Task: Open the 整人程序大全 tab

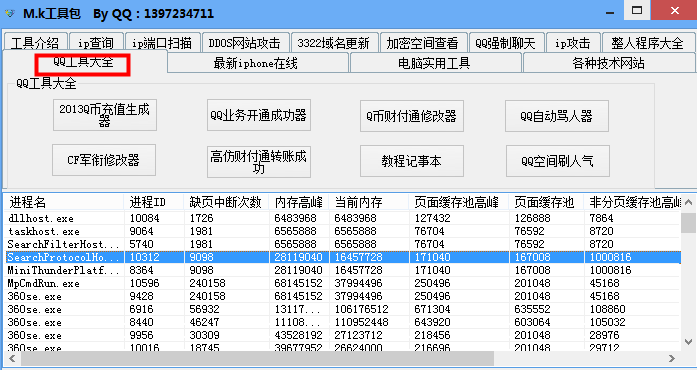Action: click(648, 43)
